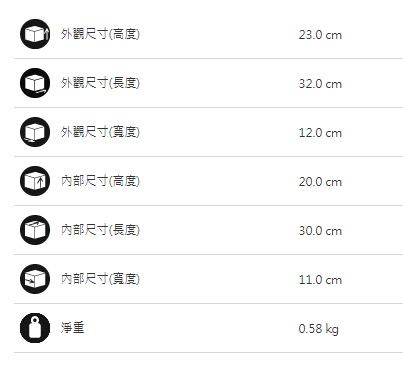This screenshot has width=403, height=366.
Task: Click the 30.0 cm value
Action: point(320,231)
